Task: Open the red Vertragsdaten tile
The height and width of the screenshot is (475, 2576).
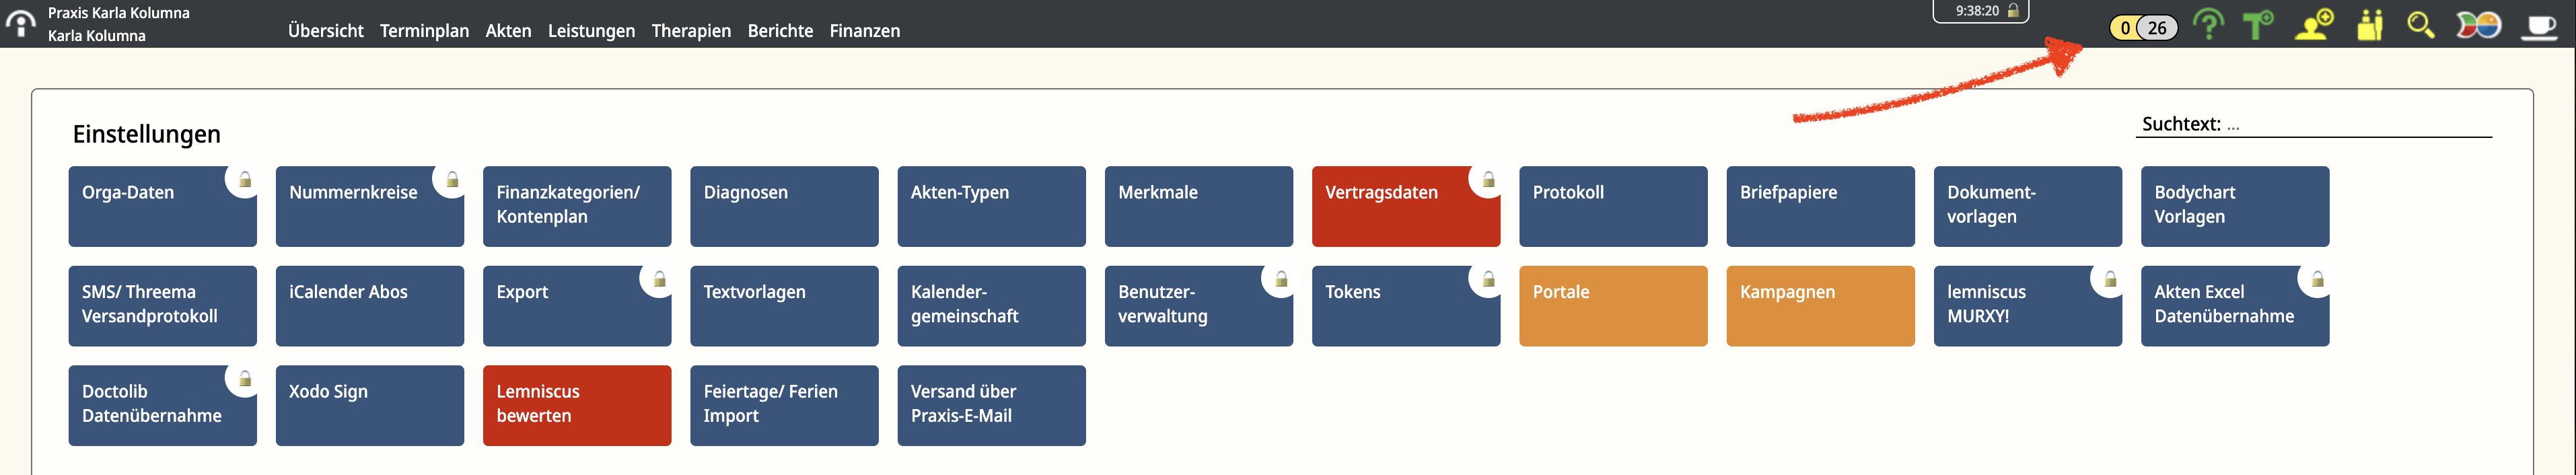Action: pyautogui.click(x=1405, y=206)
